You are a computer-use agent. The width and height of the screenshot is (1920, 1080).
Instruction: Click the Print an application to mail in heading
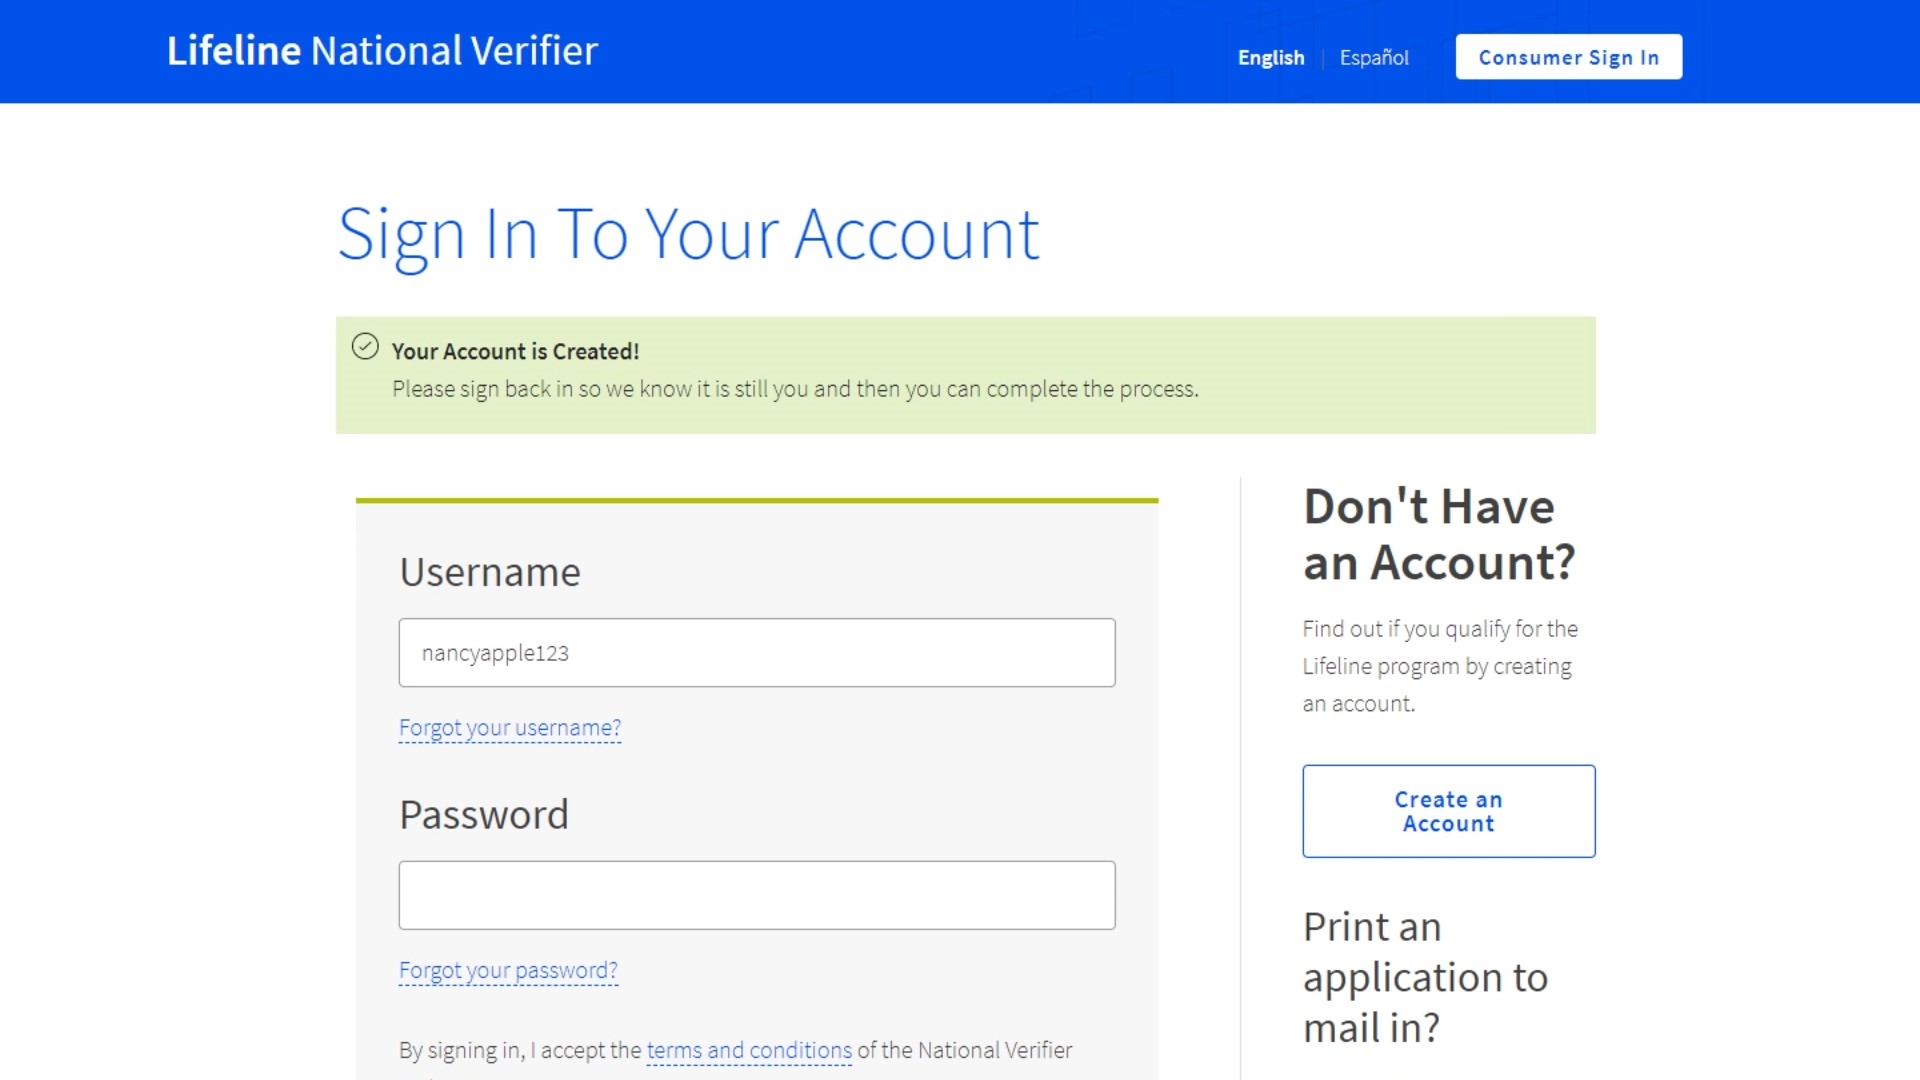click(1425, 977)
